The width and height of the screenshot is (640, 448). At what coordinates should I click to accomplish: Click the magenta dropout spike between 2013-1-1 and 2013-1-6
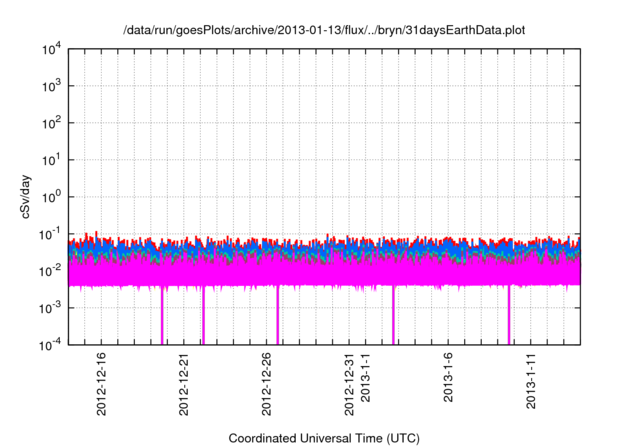(x=393, y=315)
